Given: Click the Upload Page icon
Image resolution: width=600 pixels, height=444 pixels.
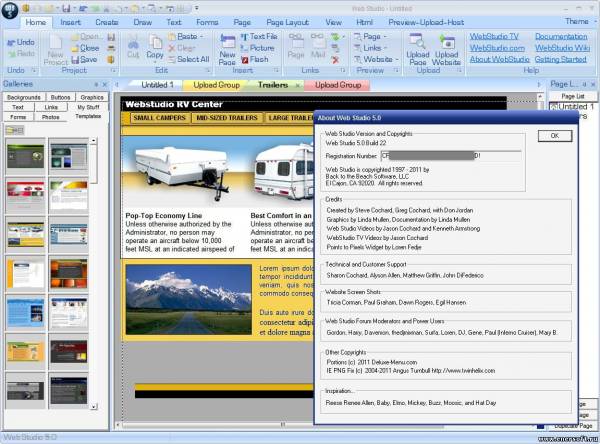Looking at the screenshot, I should (417, 50).
